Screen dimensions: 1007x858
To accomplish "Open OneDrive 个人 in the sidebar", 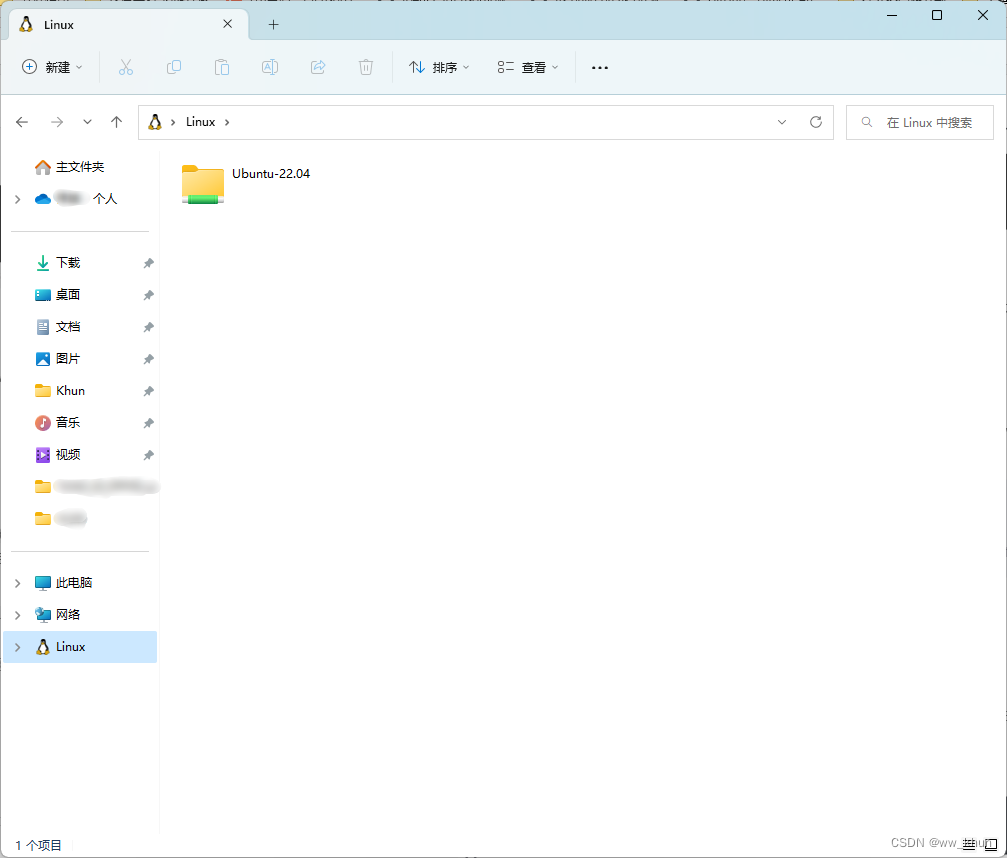I will coord(80,199).
